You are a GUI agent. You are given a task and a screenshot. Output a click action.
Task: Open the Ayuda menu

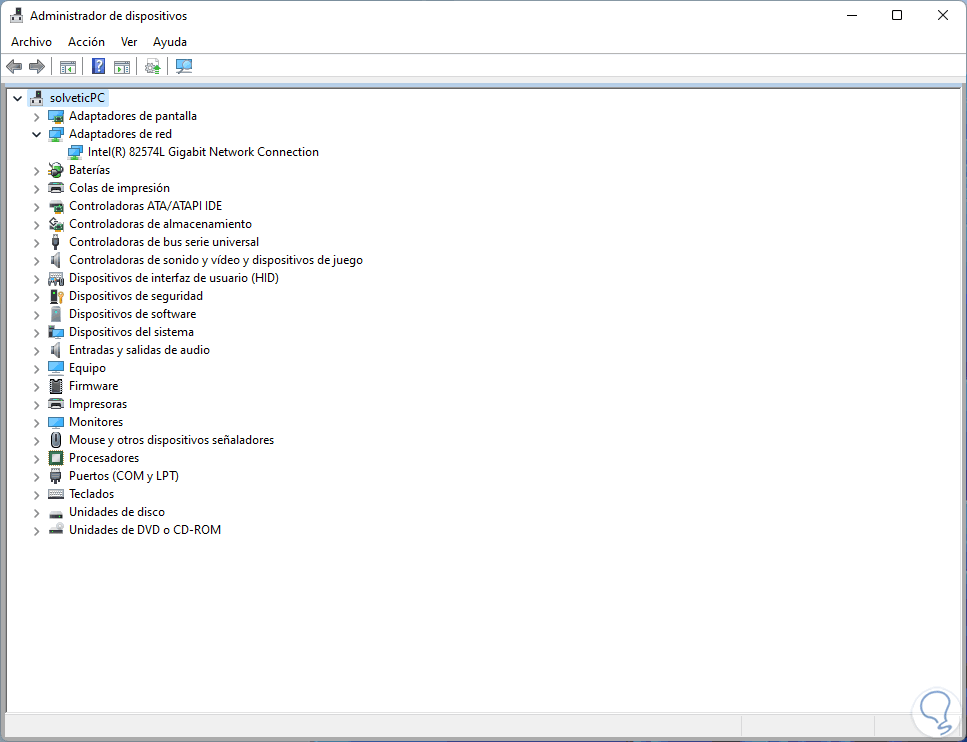[170, 42]
